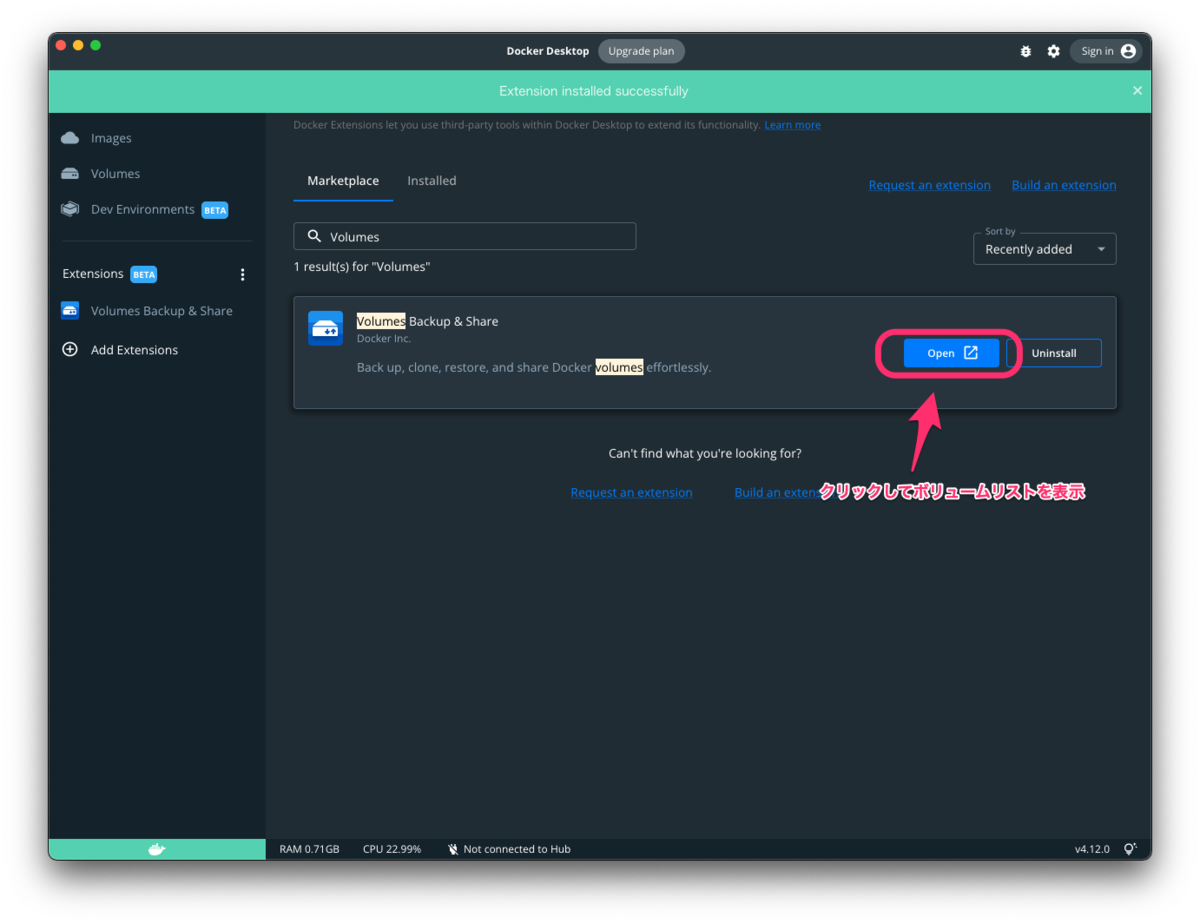Click the v4.12.0 version label

(1092, 849)
